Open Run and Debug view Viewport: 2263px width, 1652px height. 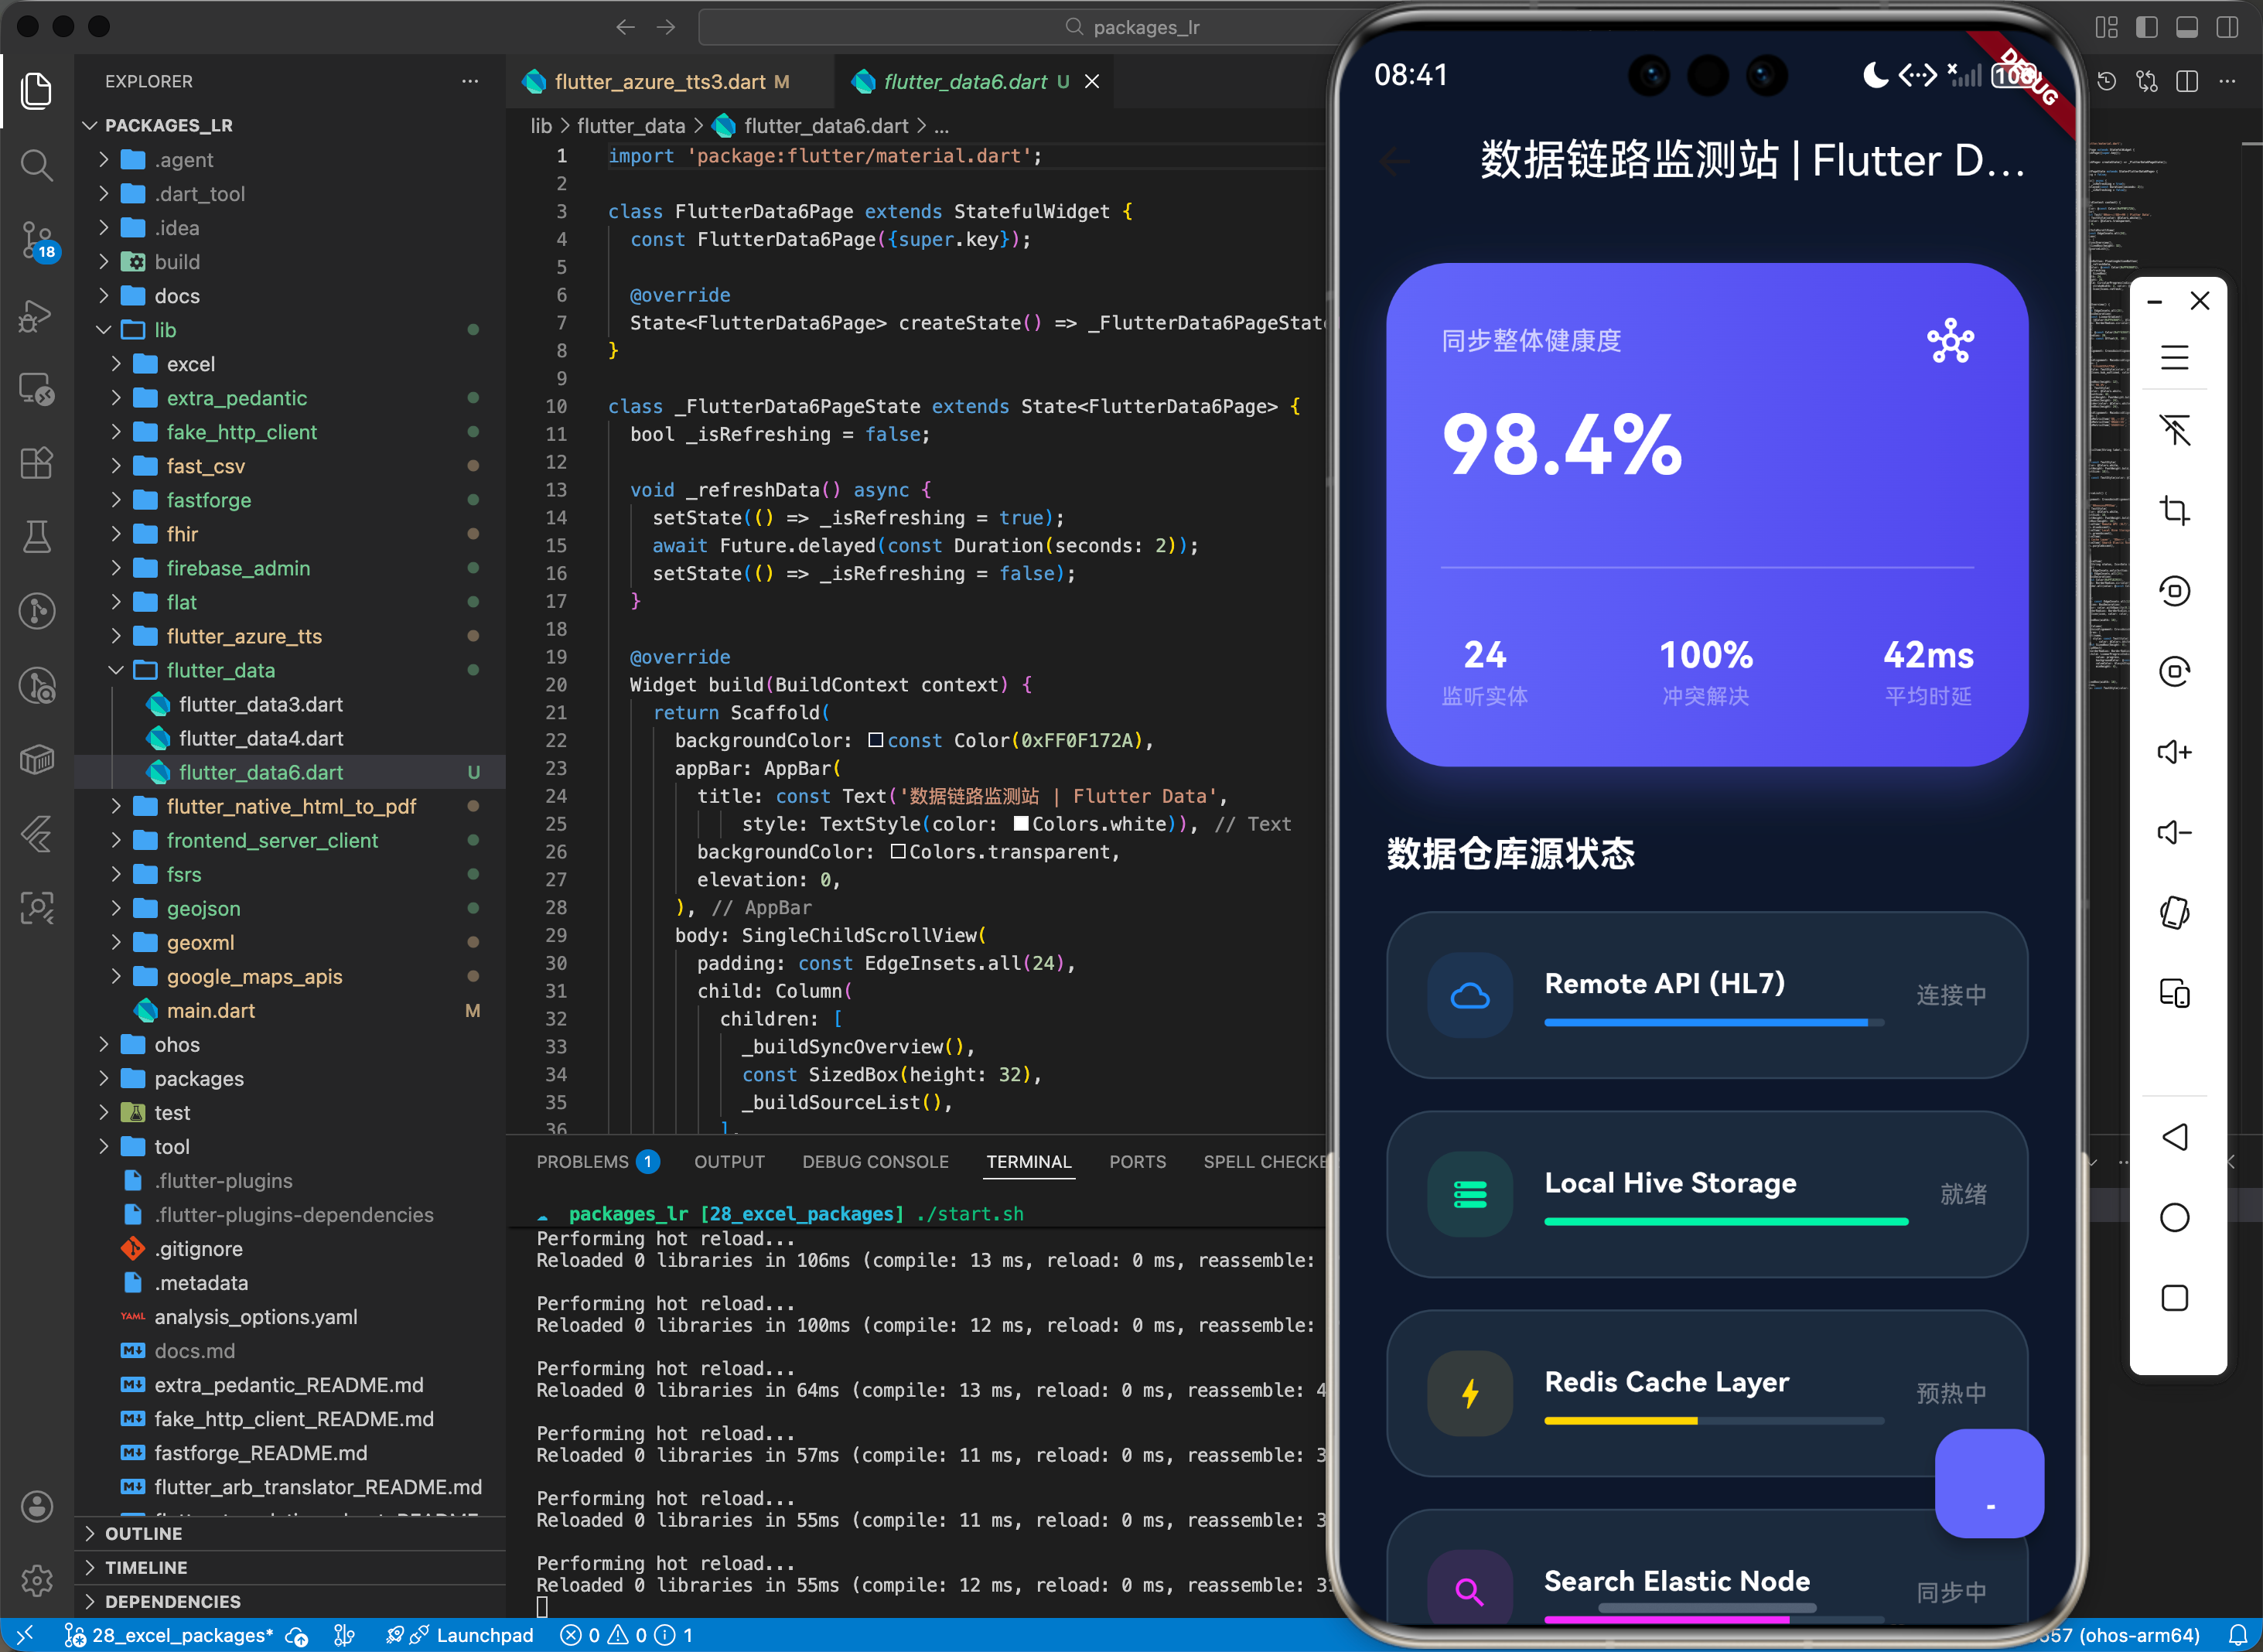point(37,317)
